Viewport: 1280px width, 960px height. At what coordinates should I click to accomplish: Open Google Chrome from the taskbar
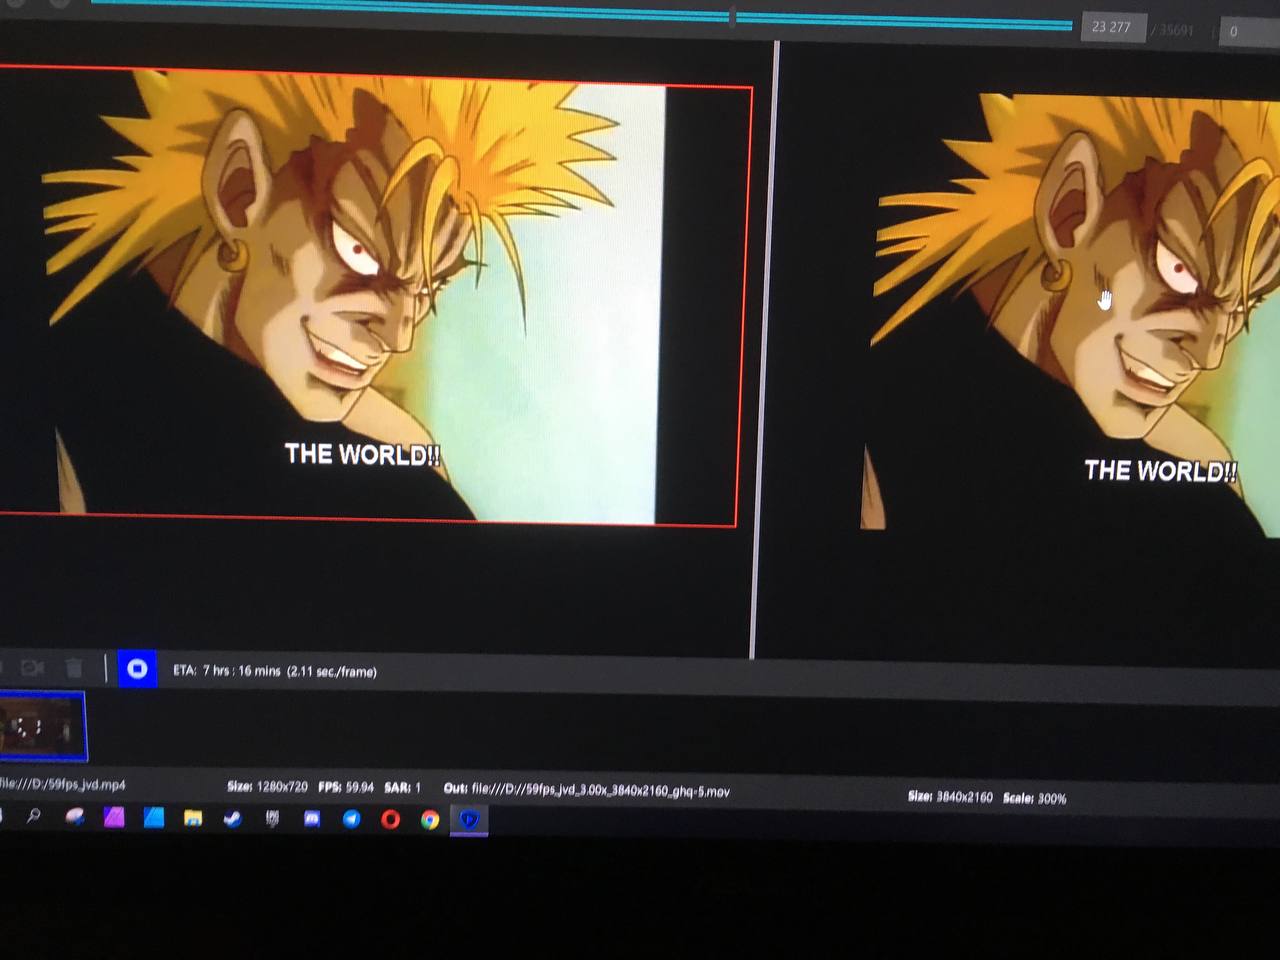[x=430, y=820]
